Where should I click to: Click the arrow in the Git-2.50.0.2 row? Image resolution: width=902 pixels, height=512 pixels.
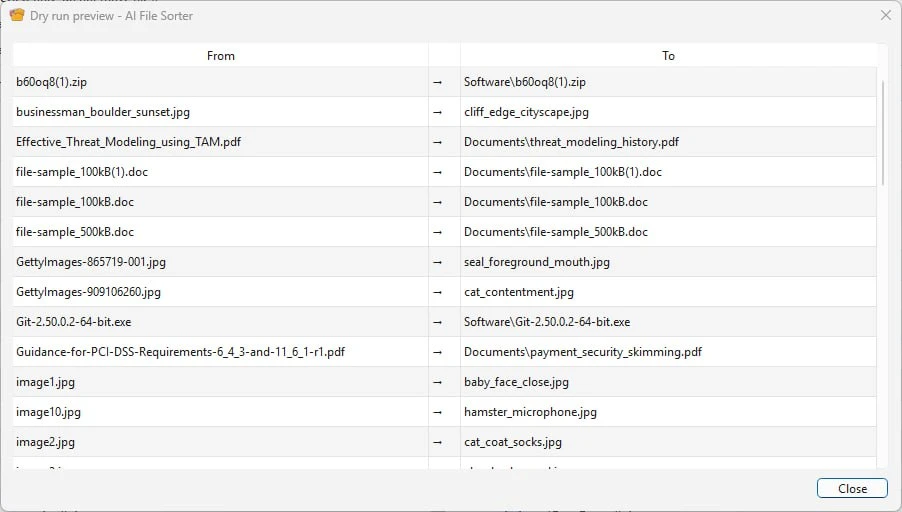(x=437, y=322)
